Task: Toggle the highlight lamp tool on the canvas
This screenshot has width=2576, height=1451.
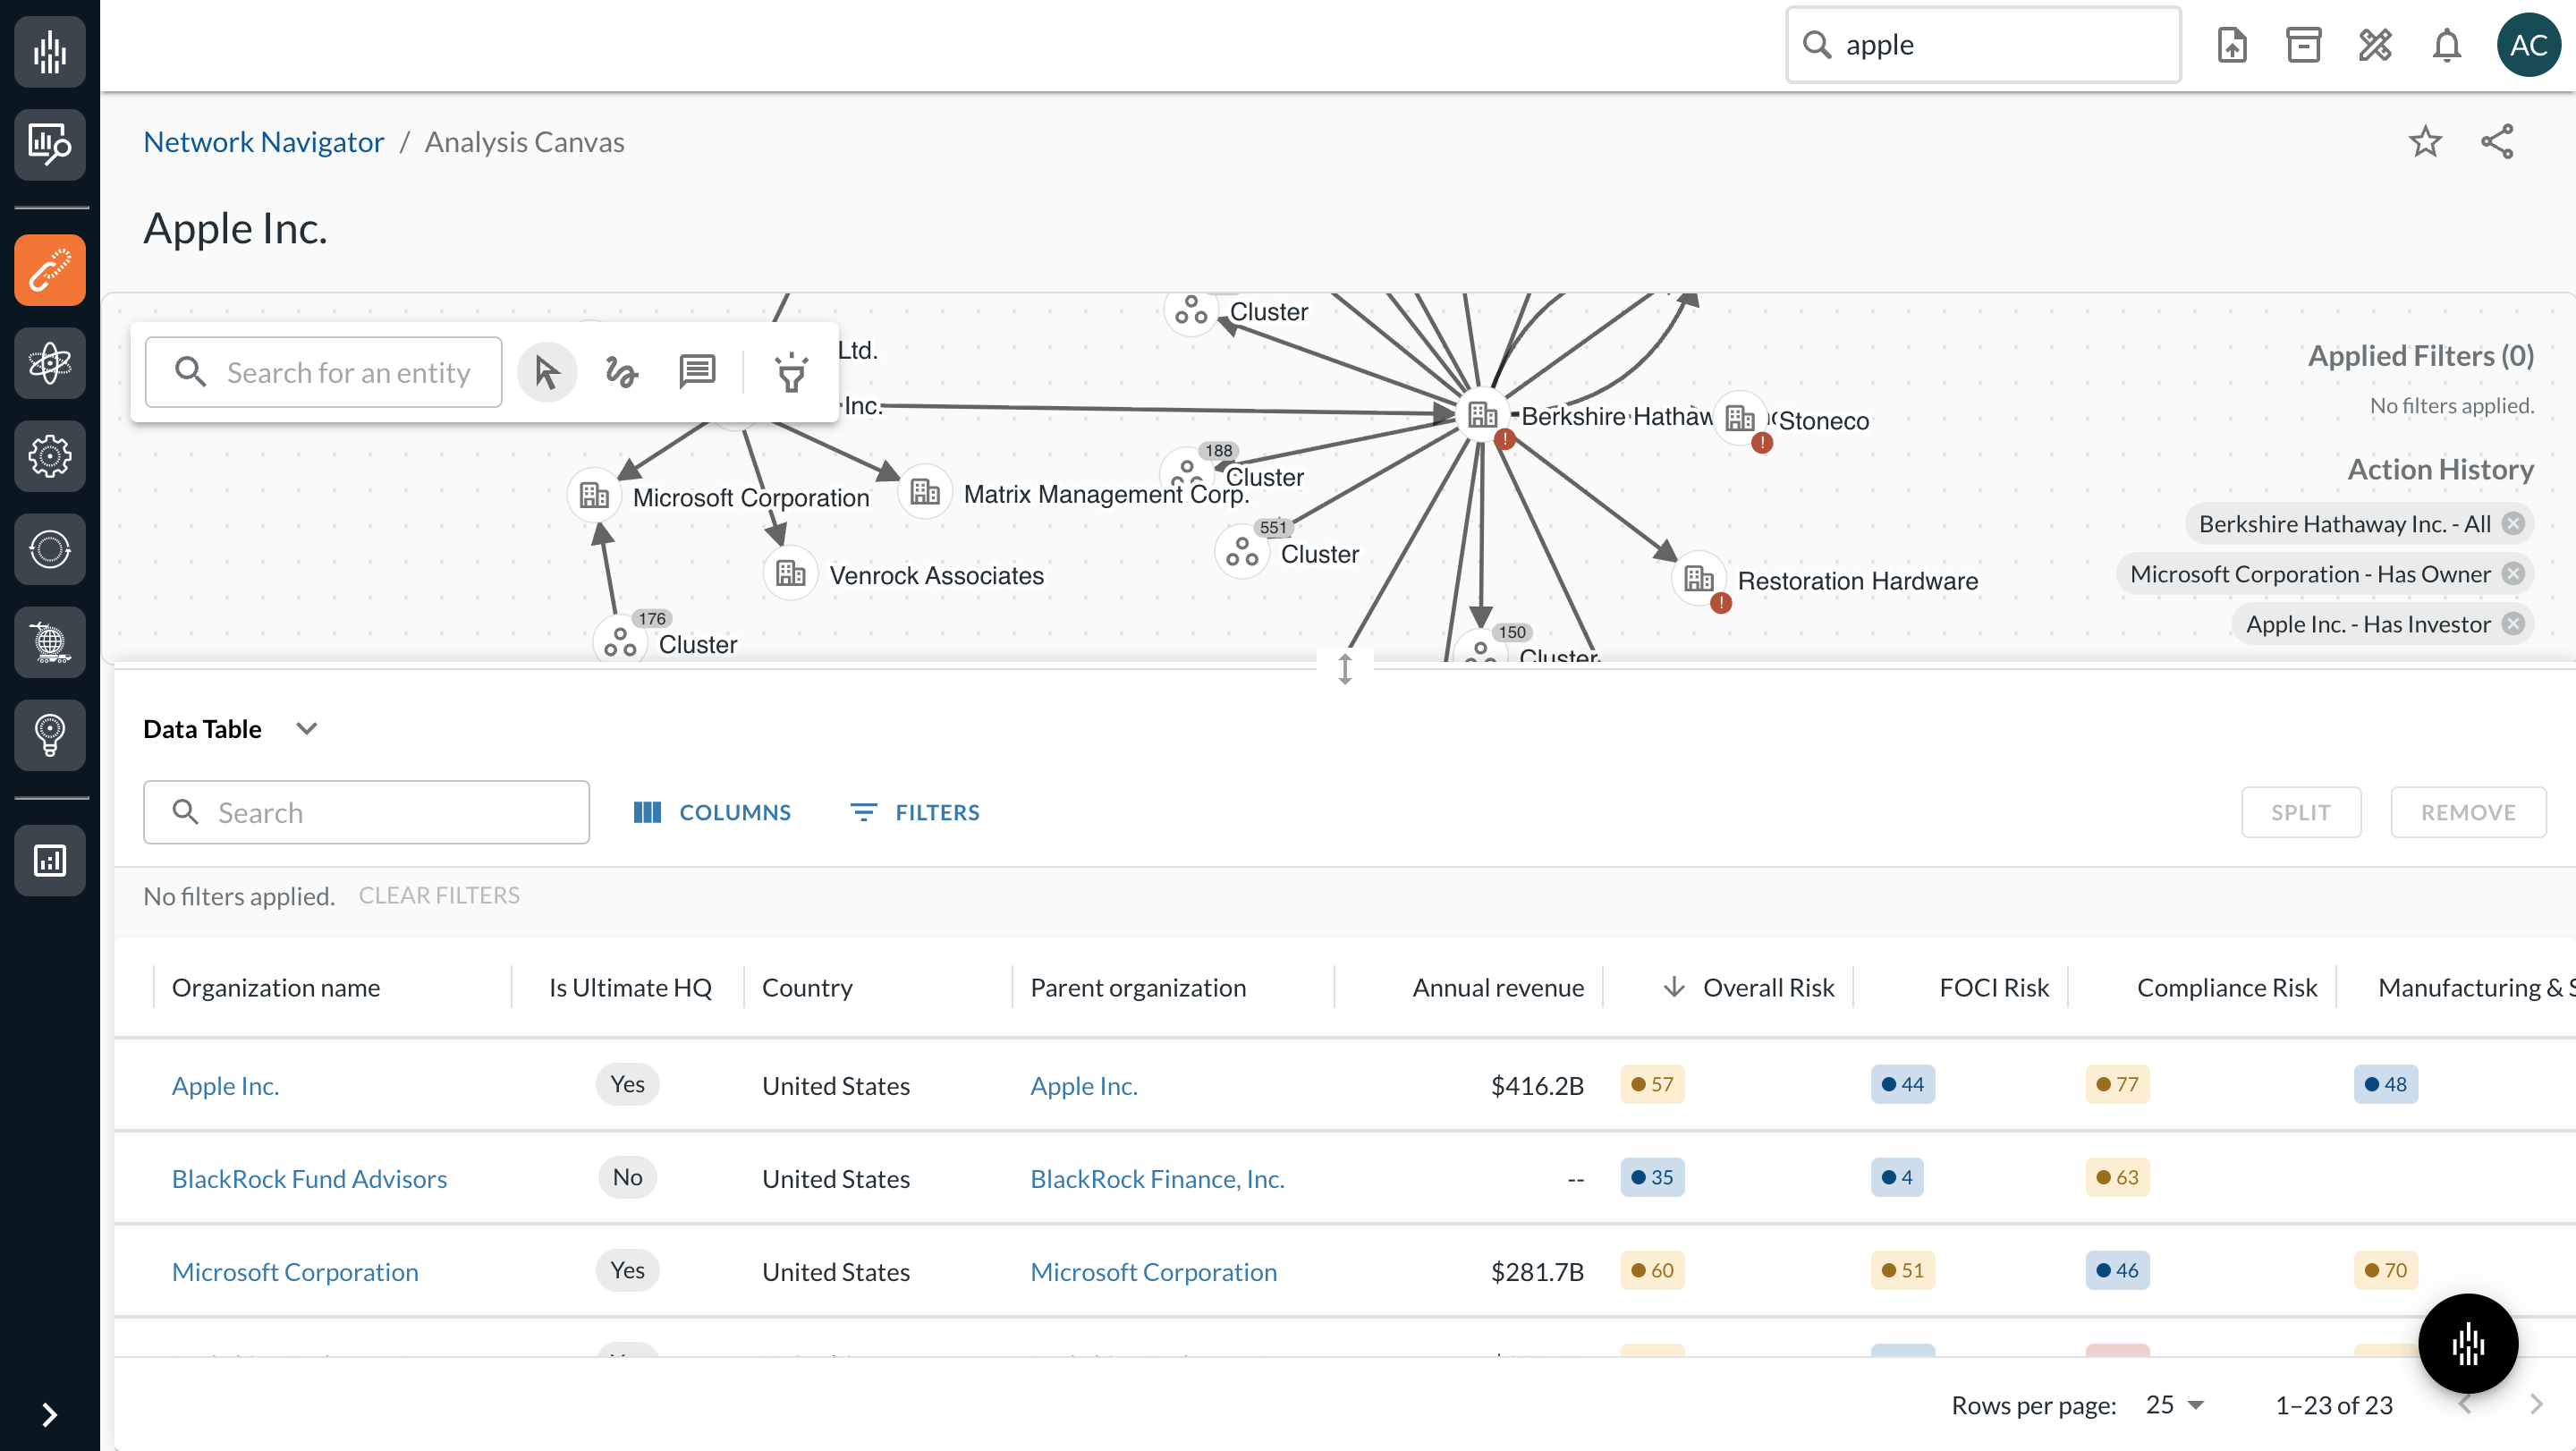Action: click(791, 372)
